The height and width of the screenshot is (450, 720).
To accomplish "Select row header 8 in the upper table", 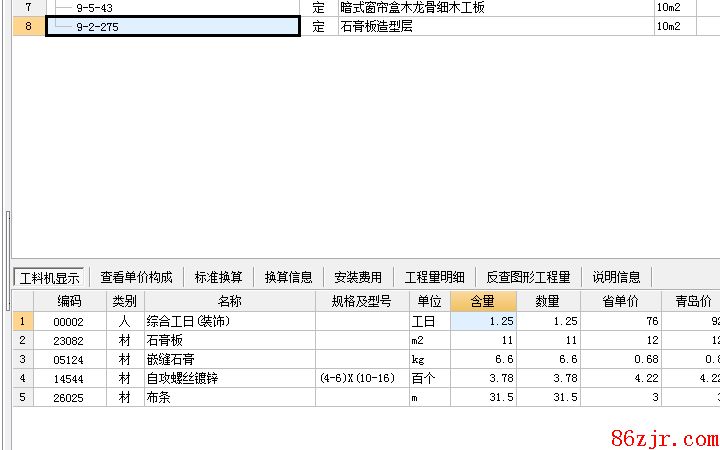I will 28,27.
